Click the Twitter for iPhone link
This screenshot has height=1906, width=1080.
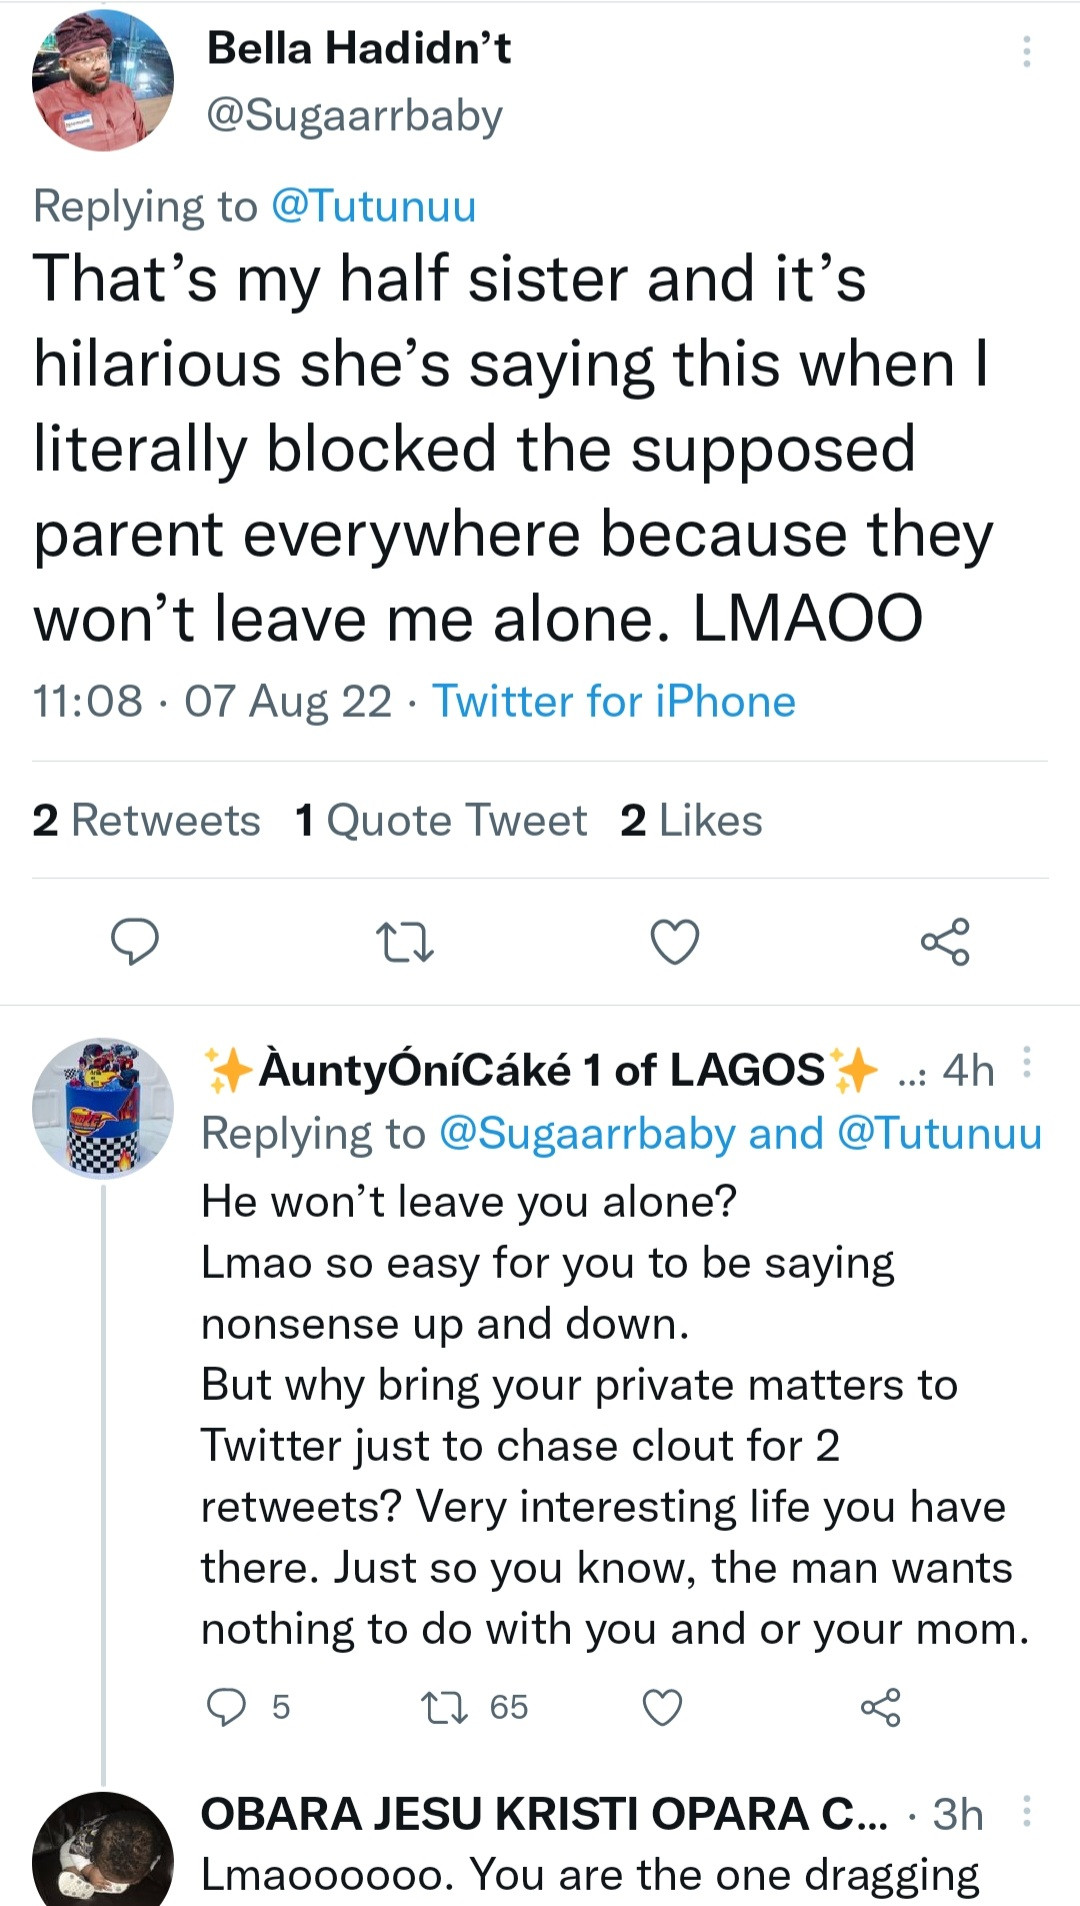point(614,701)
